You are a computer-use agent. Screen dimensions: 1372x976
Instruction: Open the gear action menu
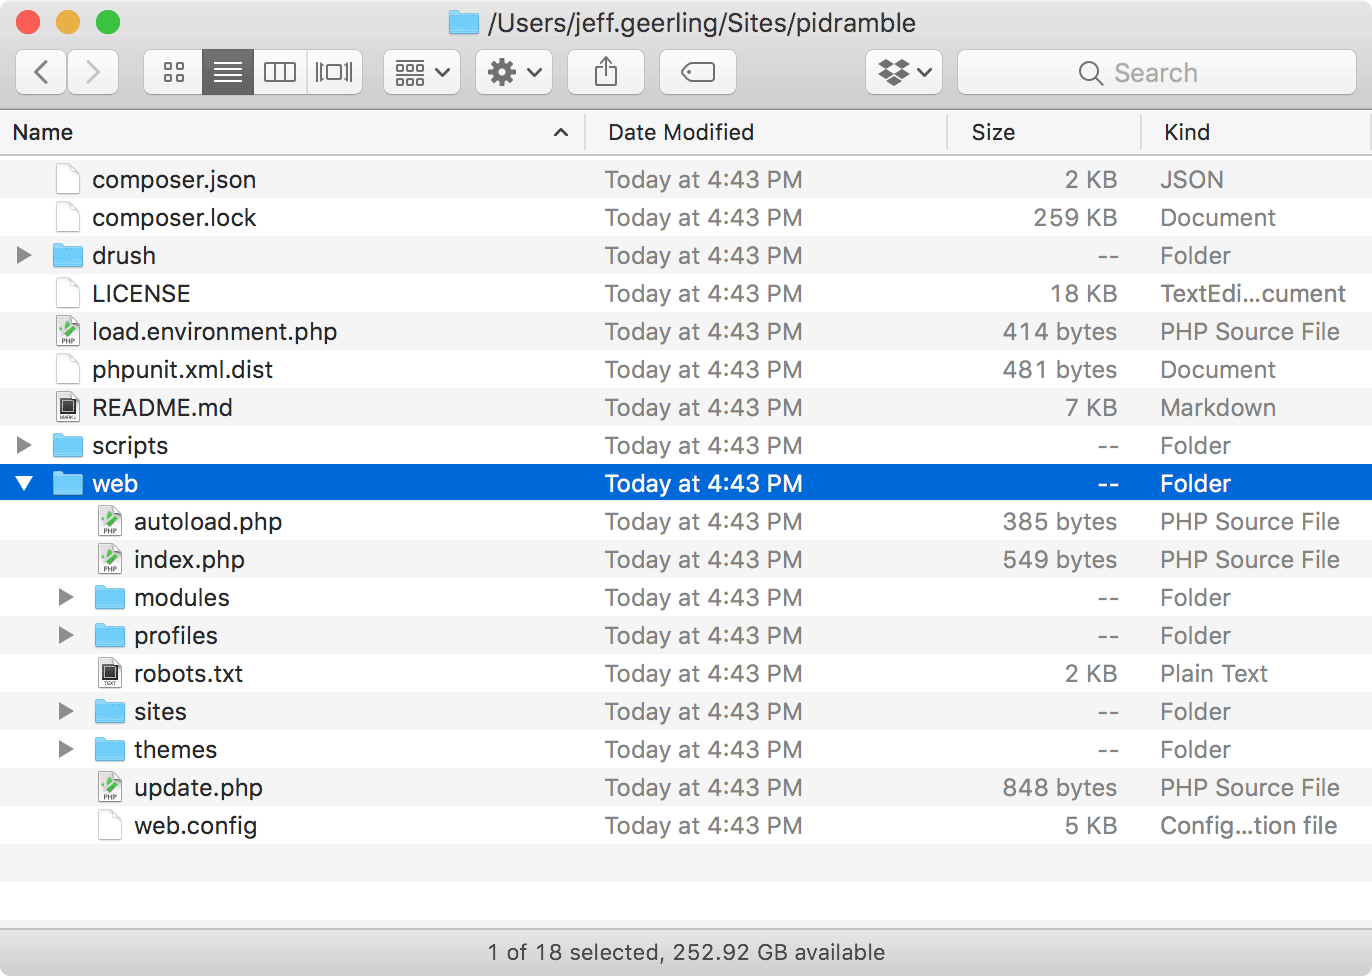(x=514, y=72)
